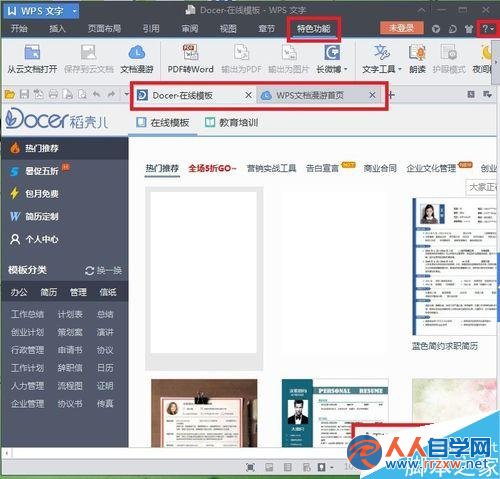Screen dimensions: 500x479
Task: Expand the 文字工具 dropdown
Action: click(x=400, y=69)
